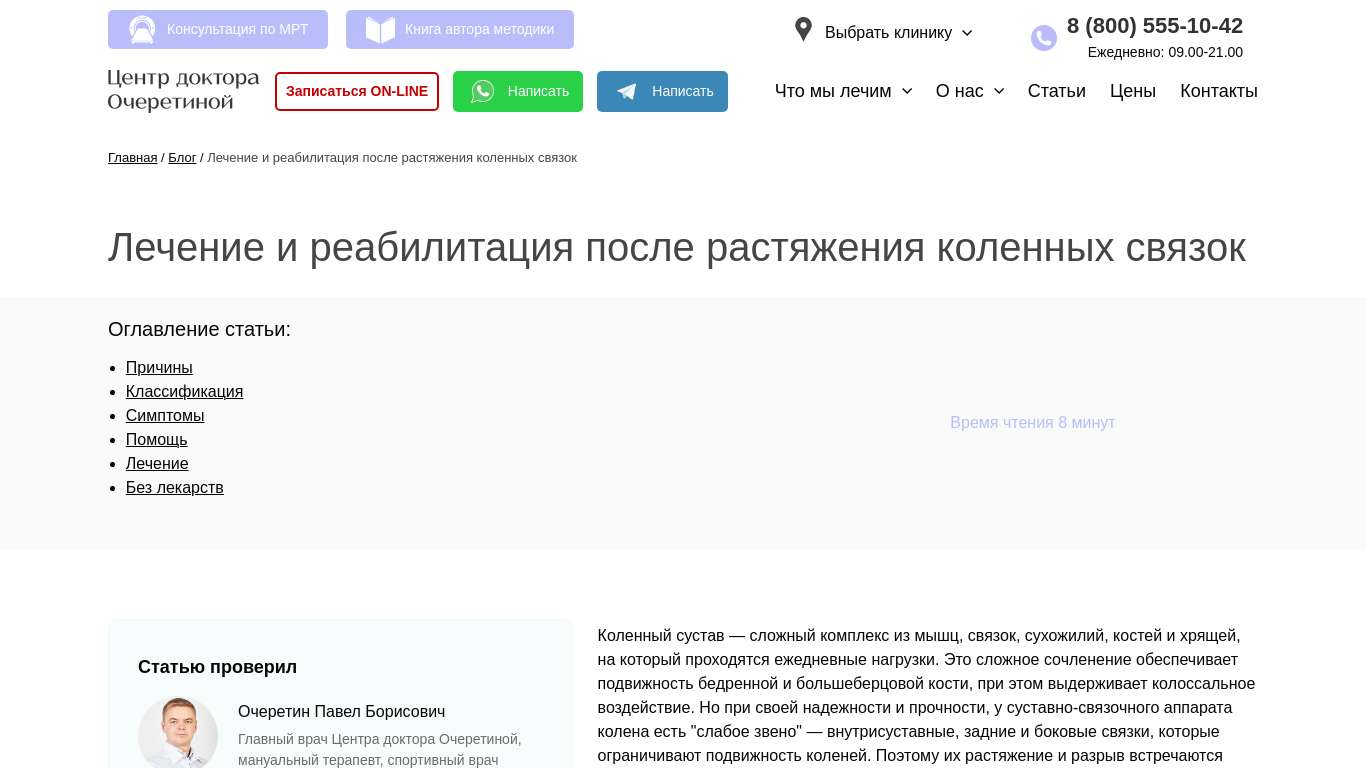
Task: Expand the Выбрать клинику dropdown
Action: (x=898, y=32)
